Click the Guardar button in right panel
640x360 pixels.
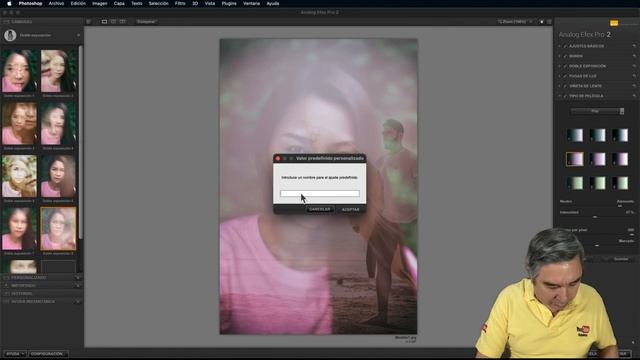point(621,259)
